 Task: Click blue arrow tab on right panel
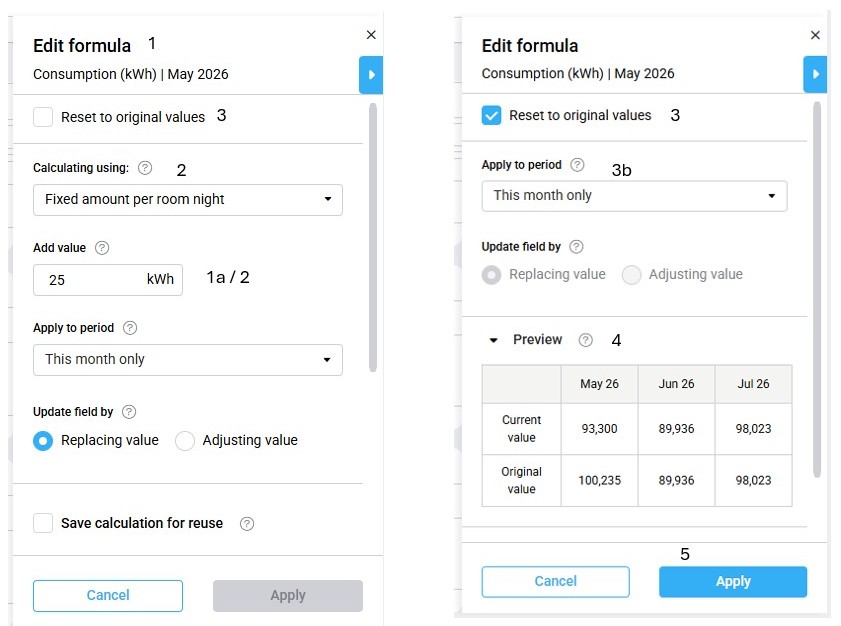(816, 74)
